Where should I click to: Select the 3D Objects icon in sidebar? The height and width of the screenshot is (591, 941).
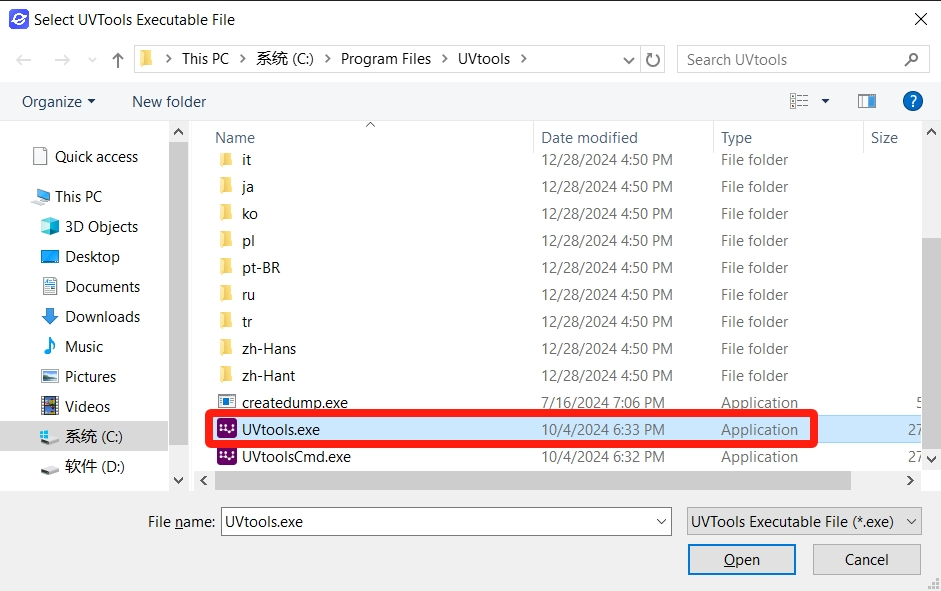pyautogui.click(x=50, y=227)
